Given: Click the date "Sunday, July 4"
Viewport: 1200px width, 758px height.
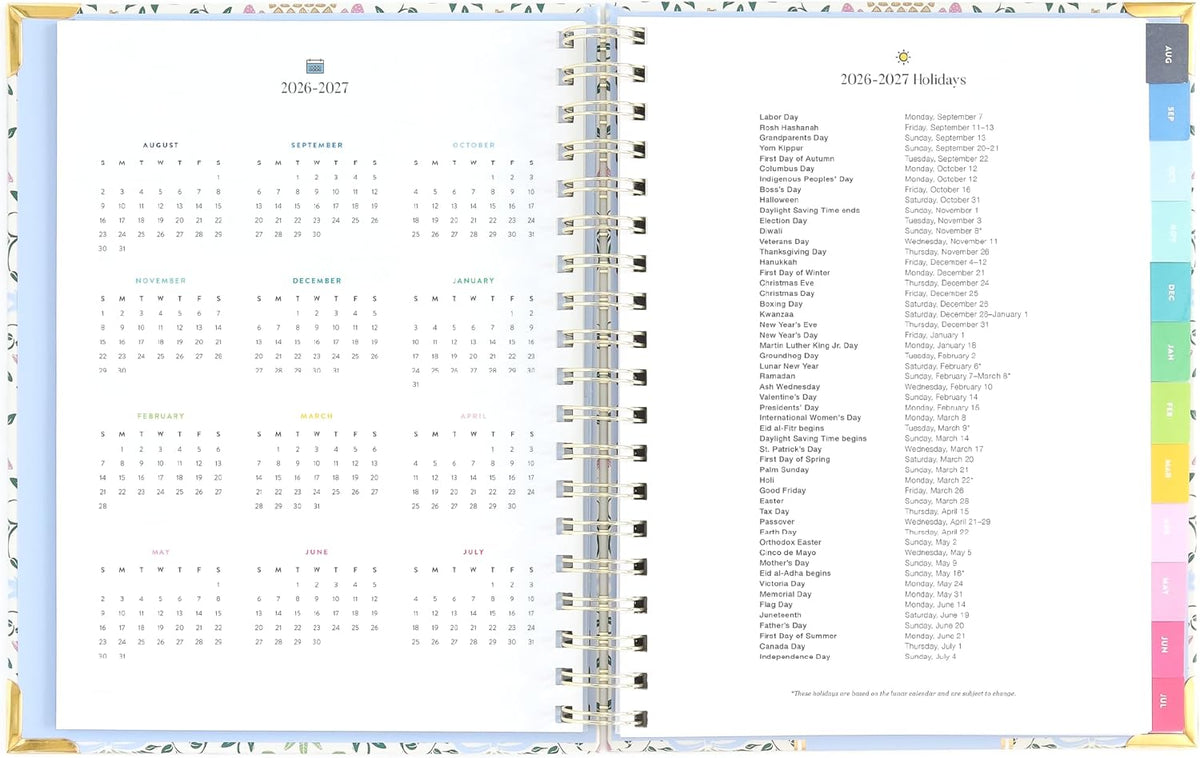Looking at the screenshot, I should pos(931,657).
